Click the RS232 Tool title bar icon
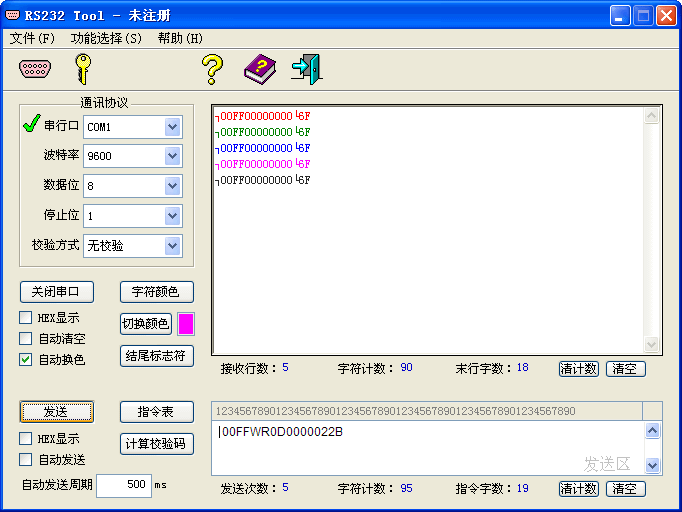 point(12,15)
